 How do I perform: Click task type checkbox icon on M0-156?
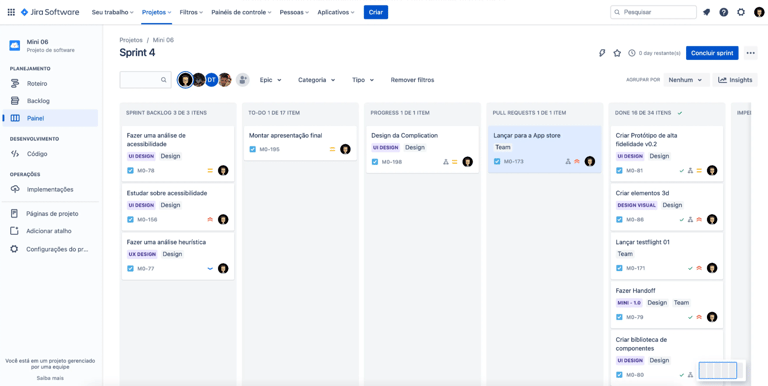(130, 219)
